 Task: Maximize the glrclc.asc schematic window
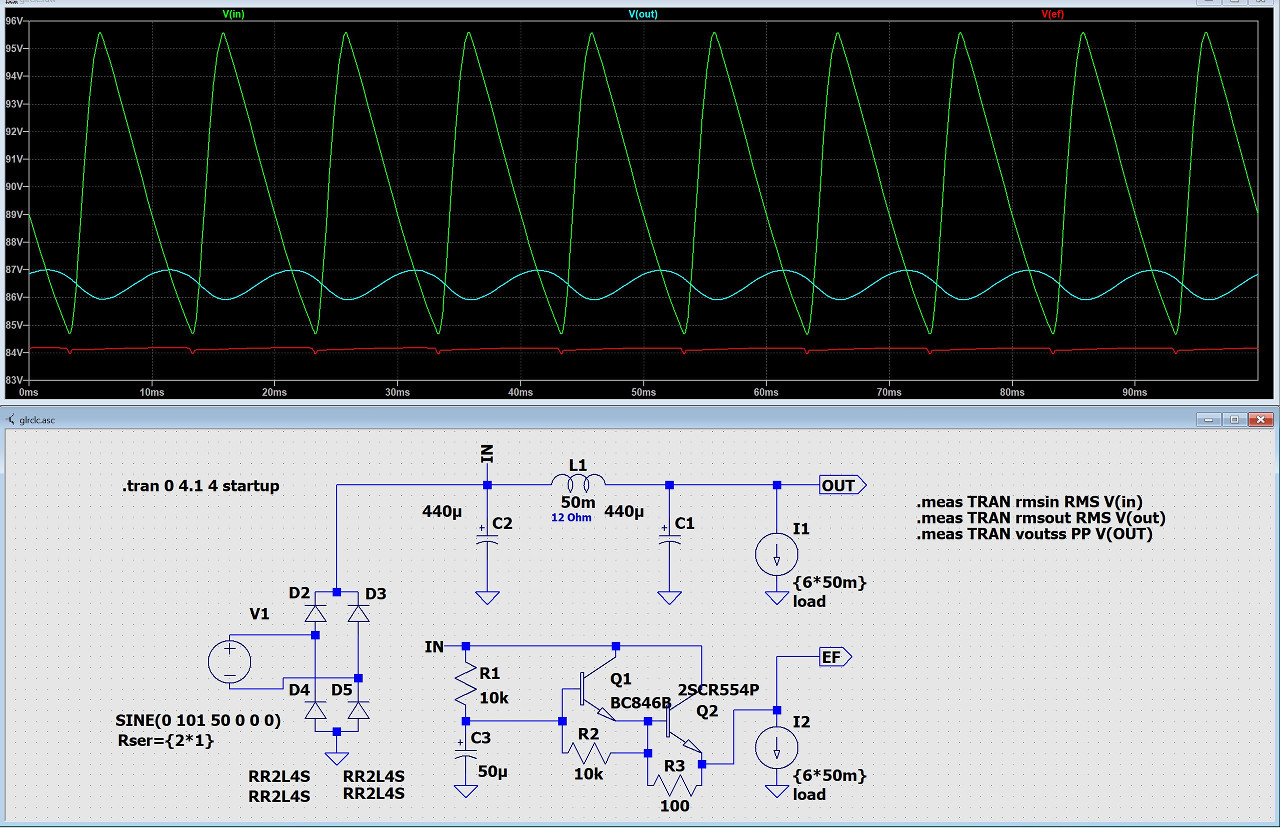(x=1234, y=420)
